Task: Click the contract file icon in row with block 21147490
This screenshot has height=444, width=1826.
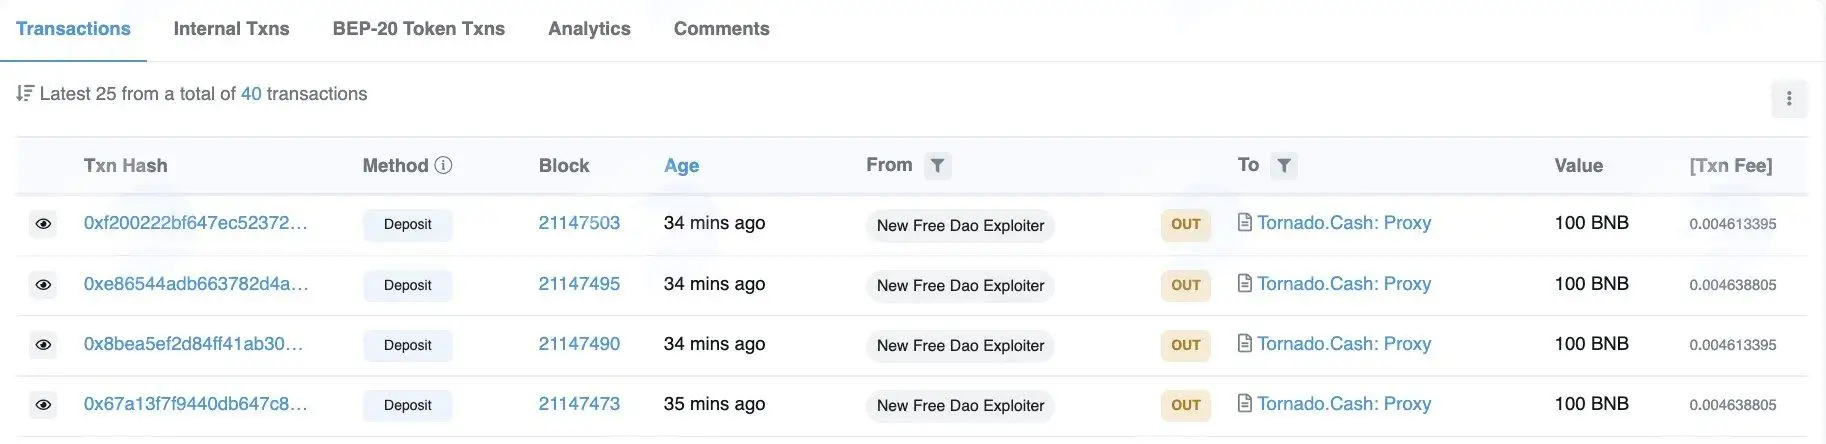Action: (1245, 343)
